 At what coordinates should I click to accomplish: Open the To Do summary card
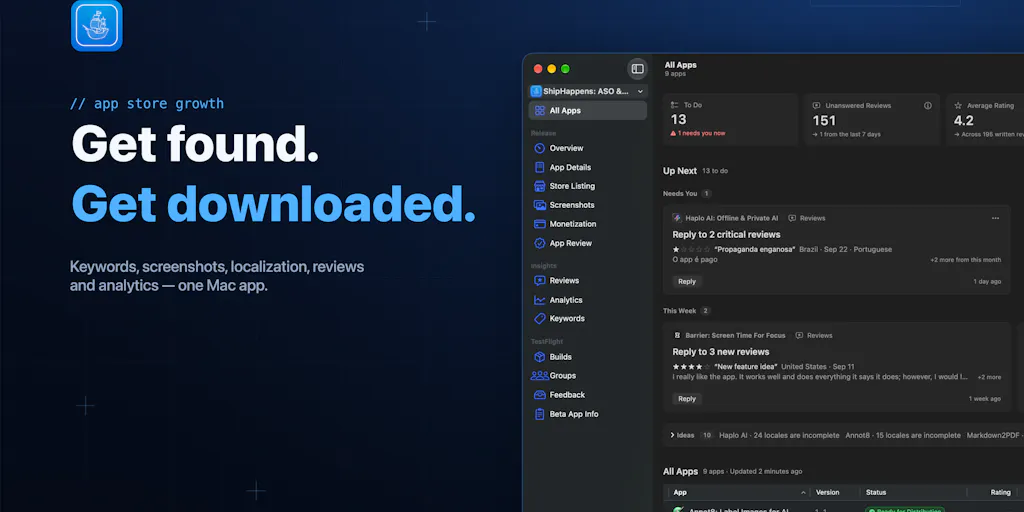730,120
